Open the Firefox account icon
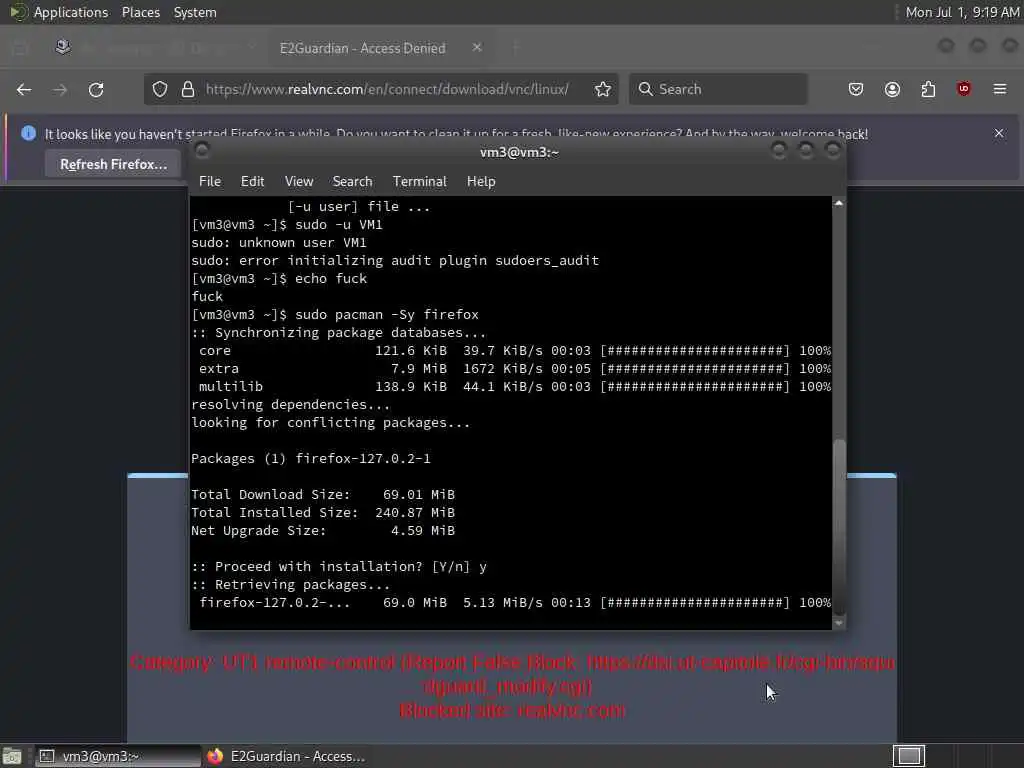This screenshot has height=768, width=1024. [x=892, y=89]
